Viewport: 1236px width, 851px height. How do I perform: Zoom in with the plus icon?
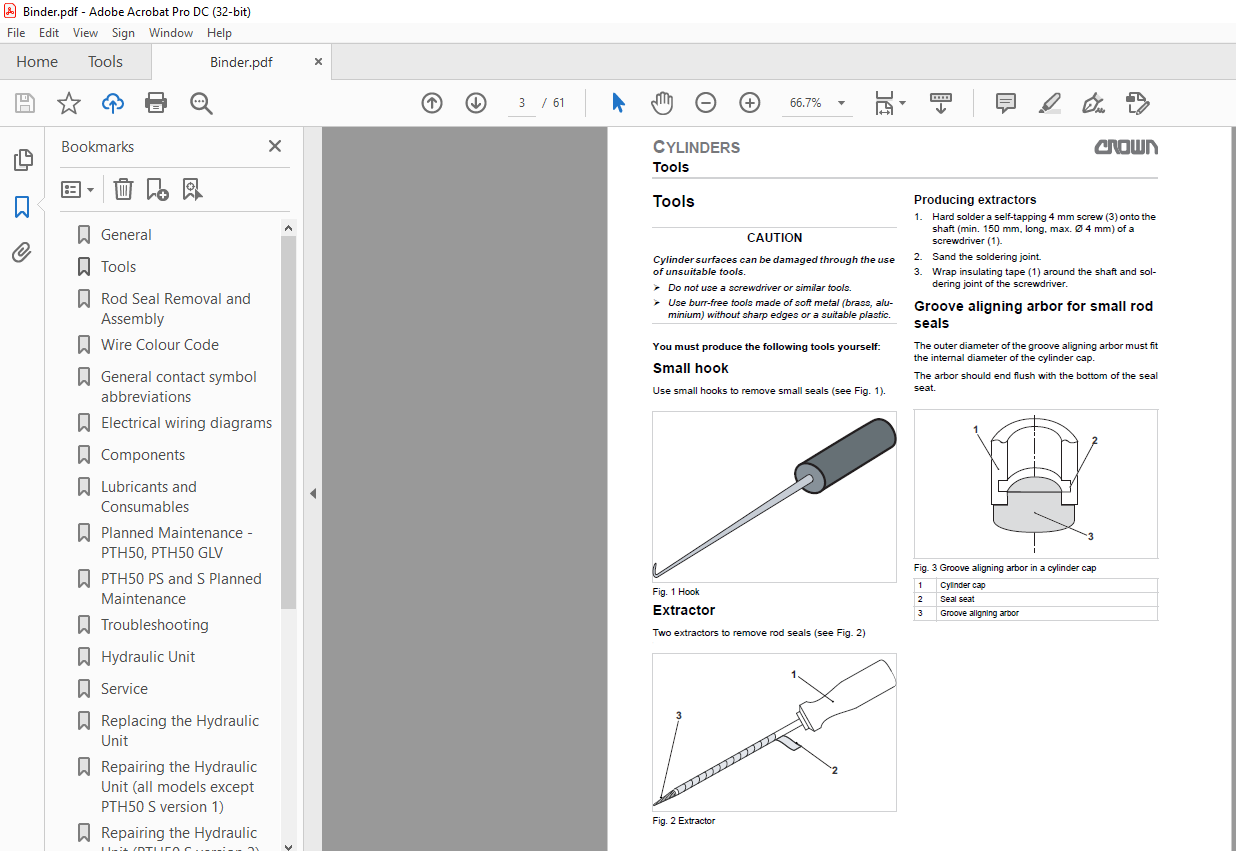click(750, 103)
